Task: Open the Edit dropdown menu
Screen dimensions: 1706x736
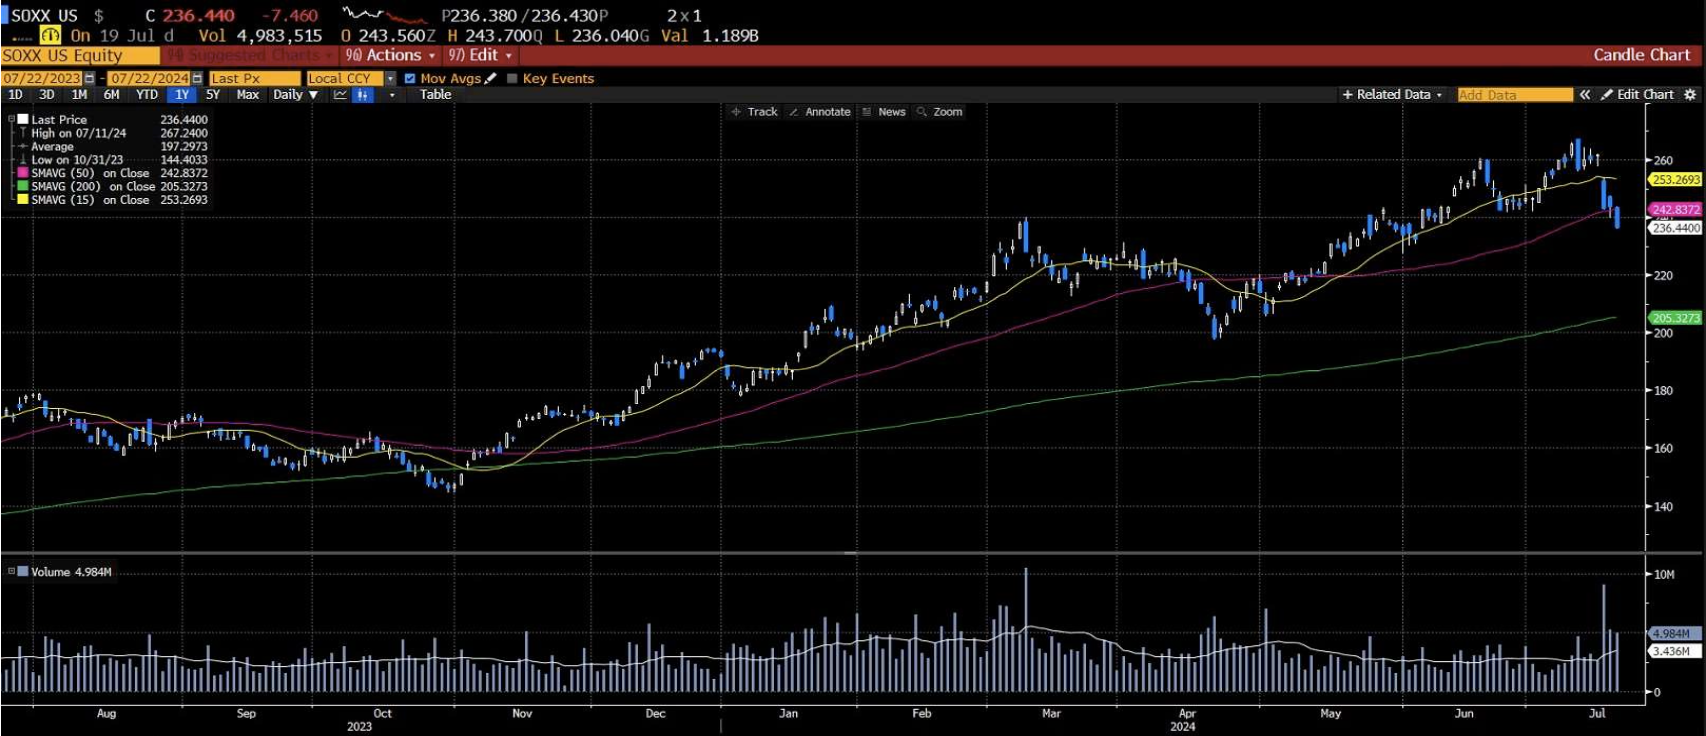Action: (480, 55)
